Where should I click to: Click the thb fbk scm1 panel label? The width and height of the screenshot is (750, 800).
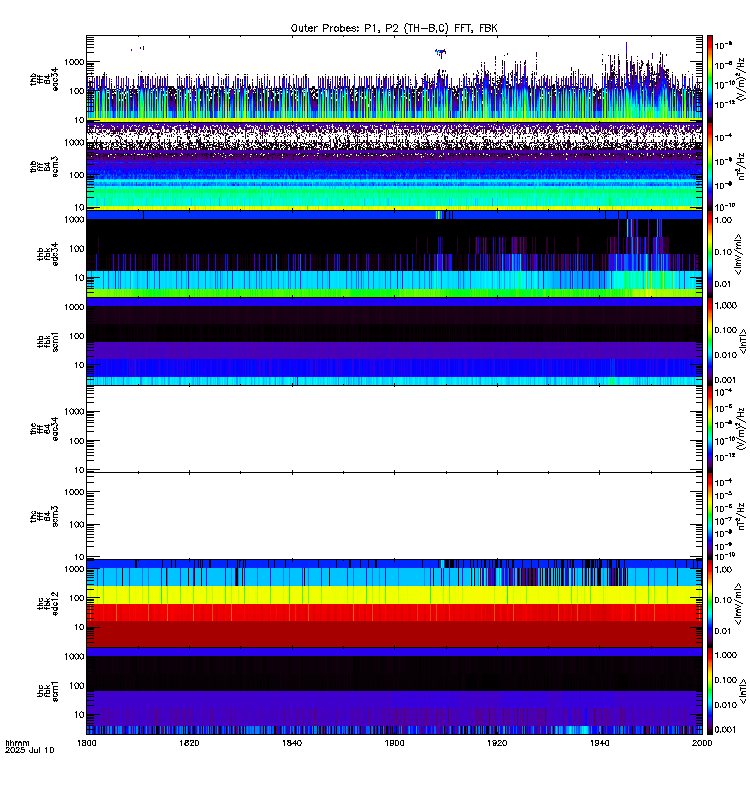click(x=48, y=341)
